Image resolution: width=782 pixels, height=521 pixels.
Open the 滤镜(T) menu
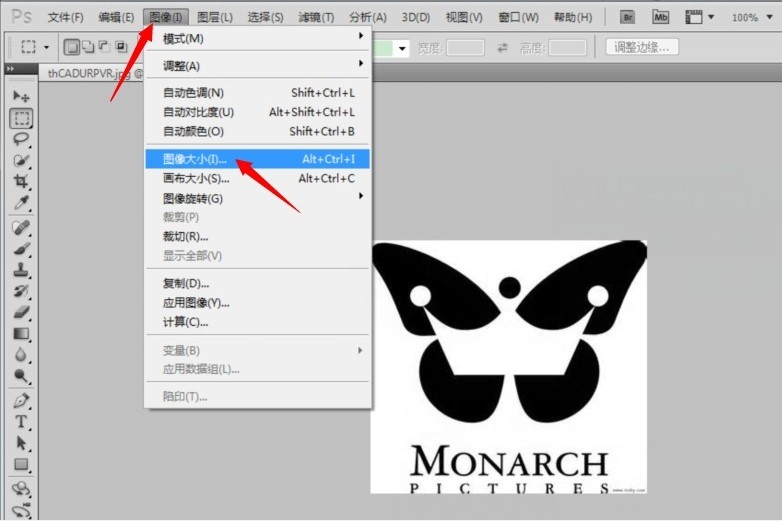pos(316,17)
